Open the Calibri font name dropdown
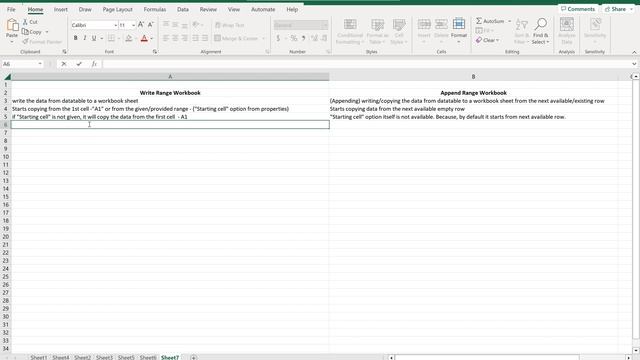The image size is (640, 360). [115, 25]
